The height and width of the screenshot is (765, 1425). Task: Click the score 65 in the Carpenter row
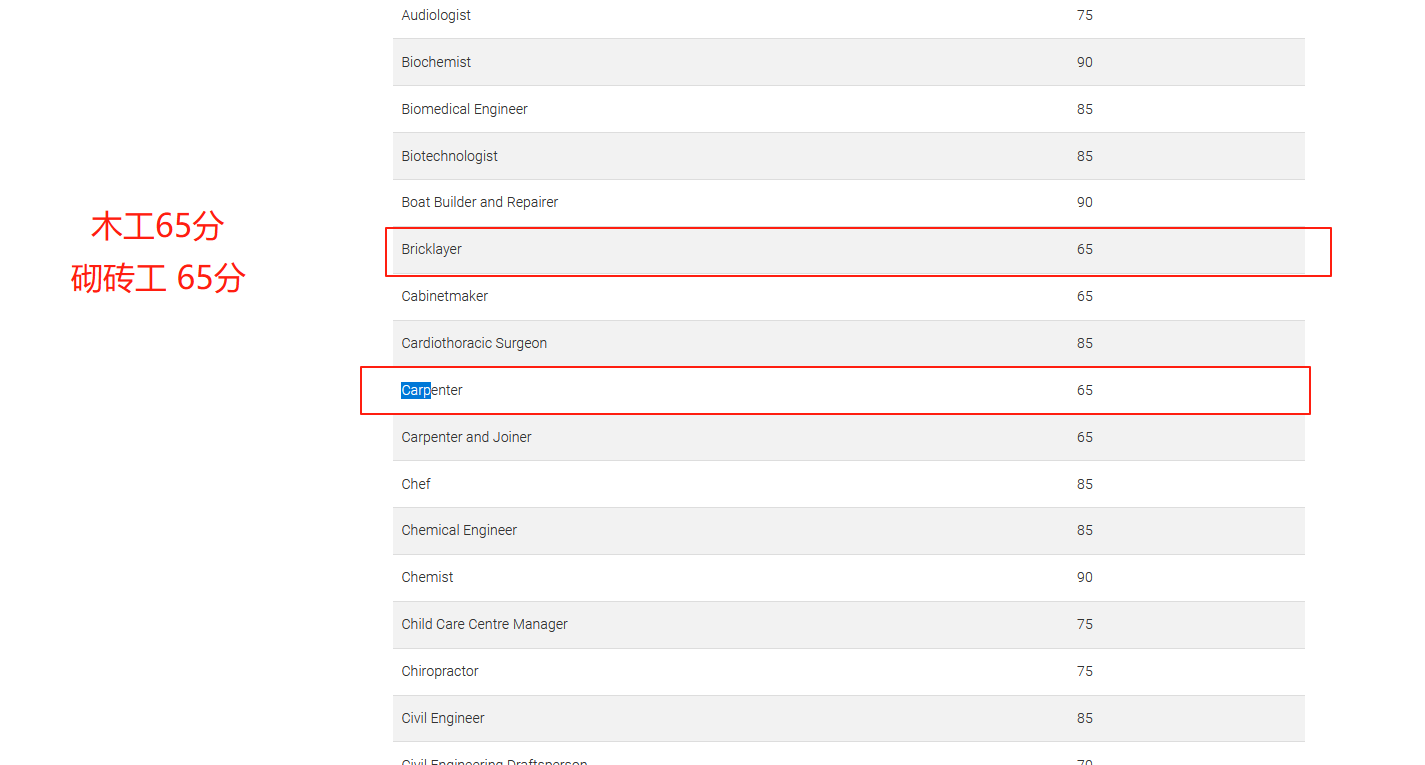(1084, 390)
